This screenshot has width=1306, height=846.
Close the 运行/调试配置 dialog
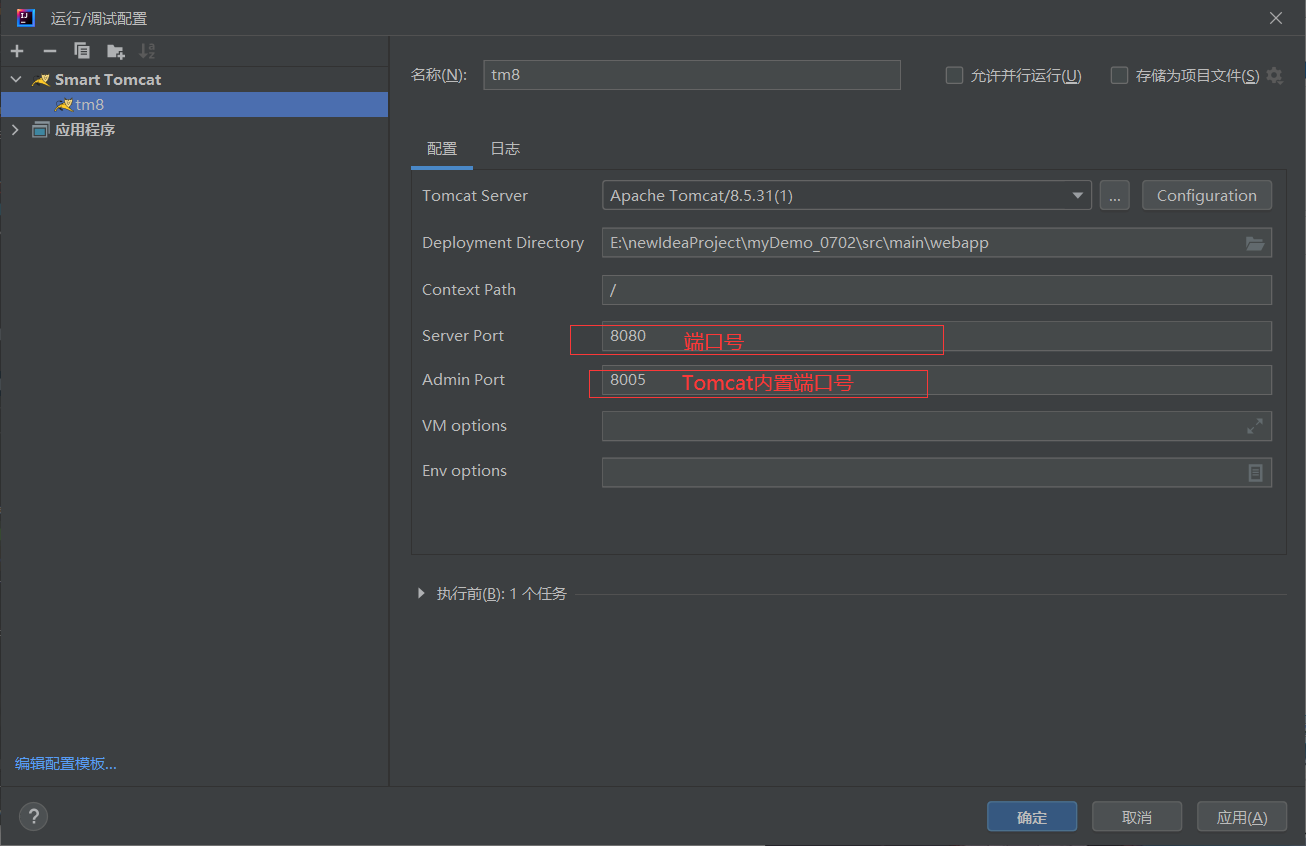(x=1276, y=18)
